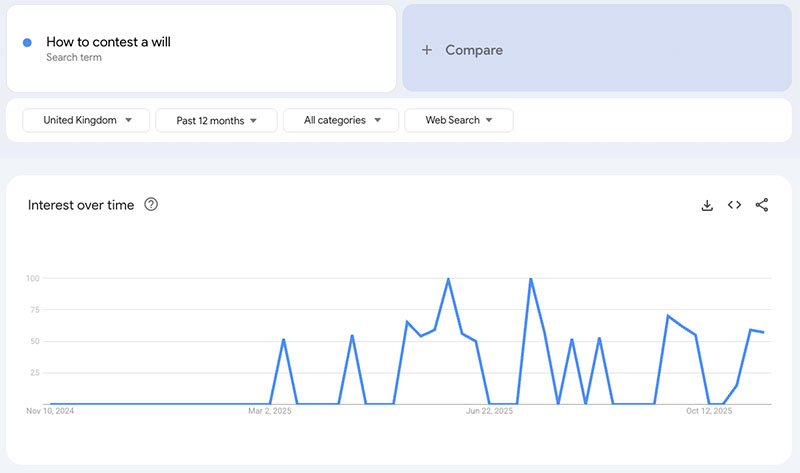Open the United Kingdom region dropdown
800x473 pixels.
[x=87, y=120]
